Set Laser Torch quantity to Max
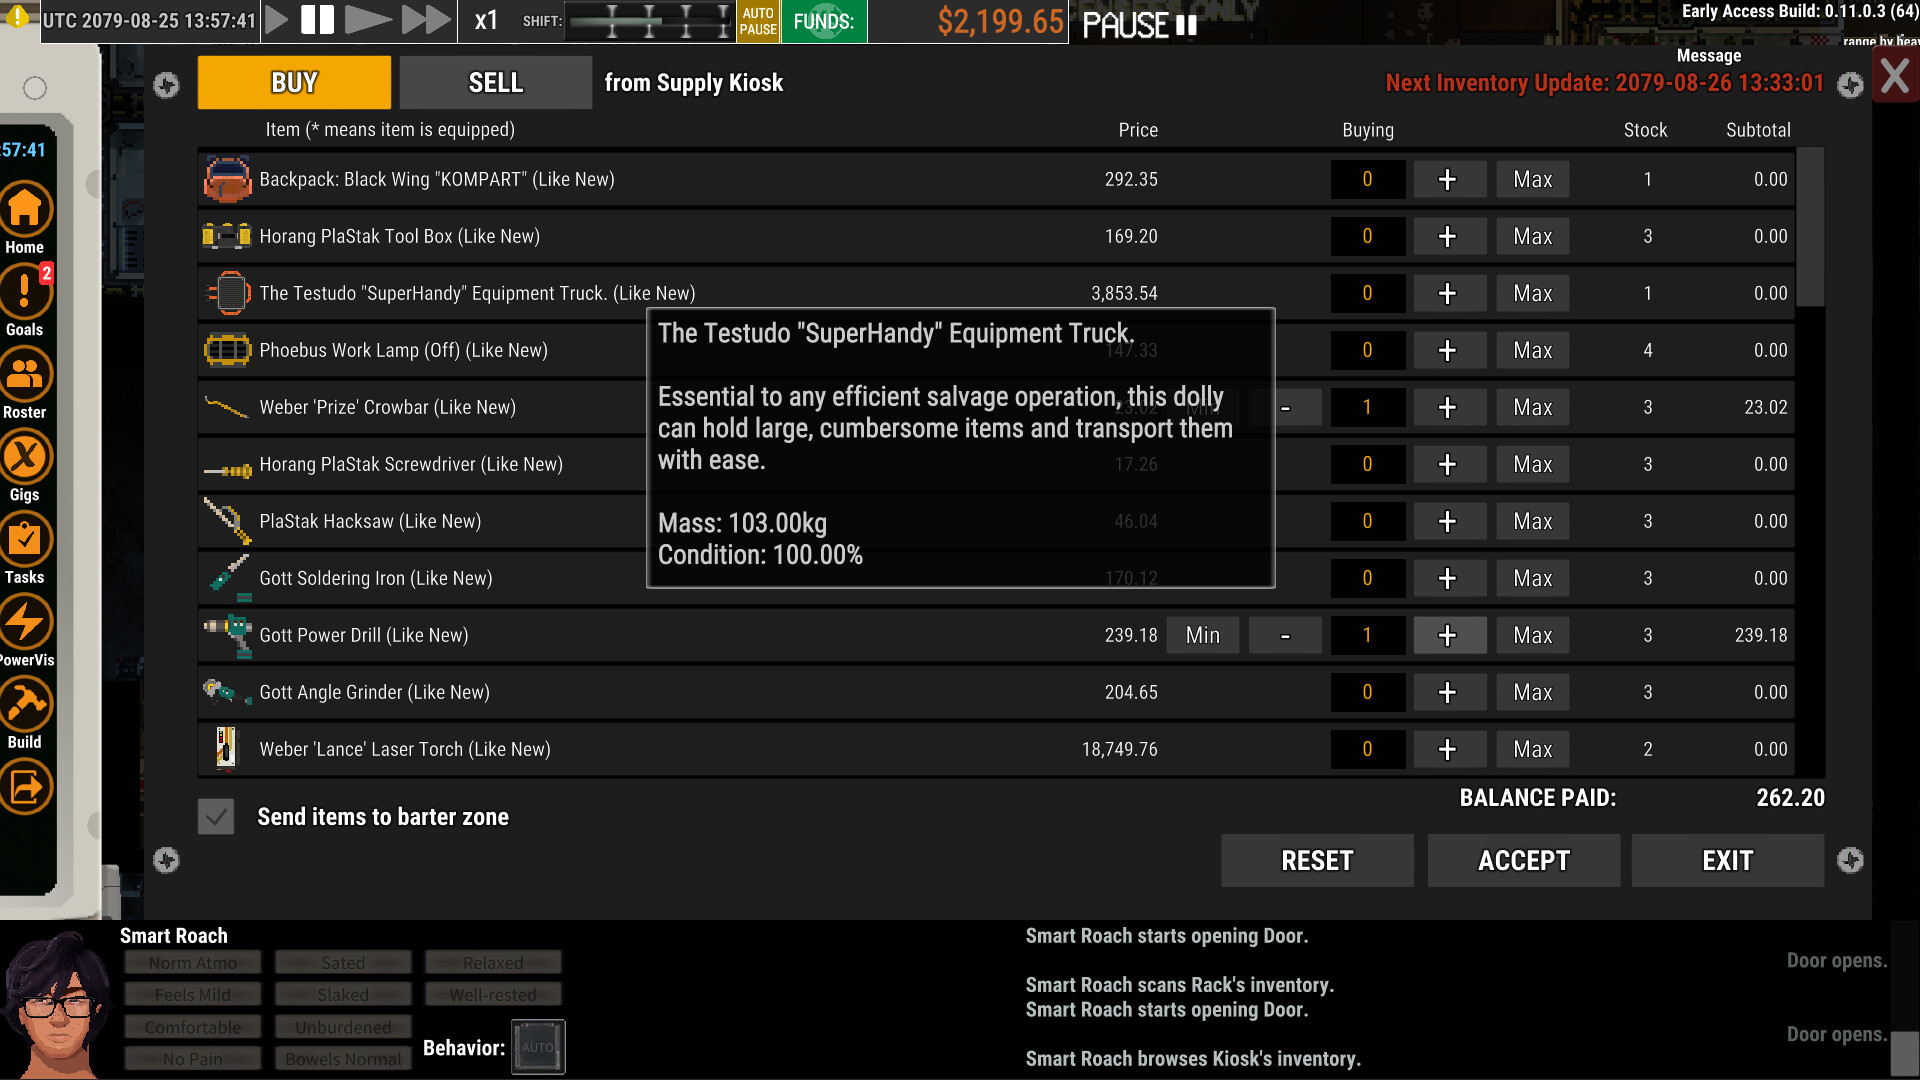Image resolution: width=1920 pixels, height=1080 pixels. click(1533, 750)
